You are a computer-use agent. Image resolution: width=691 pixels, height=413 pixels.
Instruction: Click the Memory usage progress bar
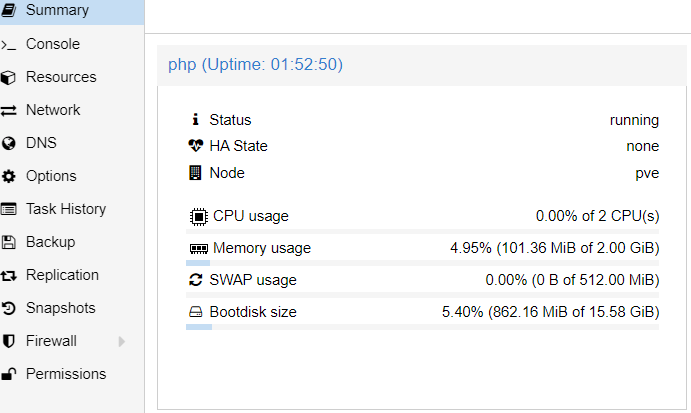point(422,263)
